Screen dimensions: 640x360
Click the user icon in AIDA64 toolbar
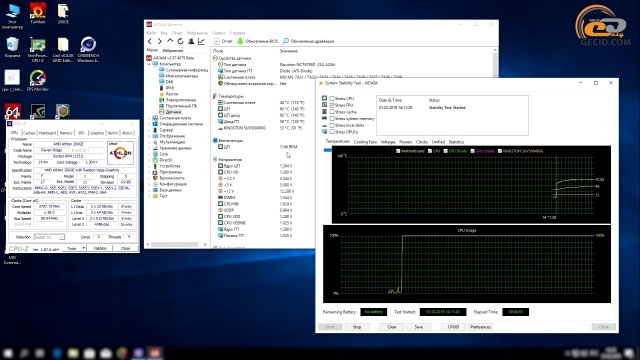click(x=191, y=41)
